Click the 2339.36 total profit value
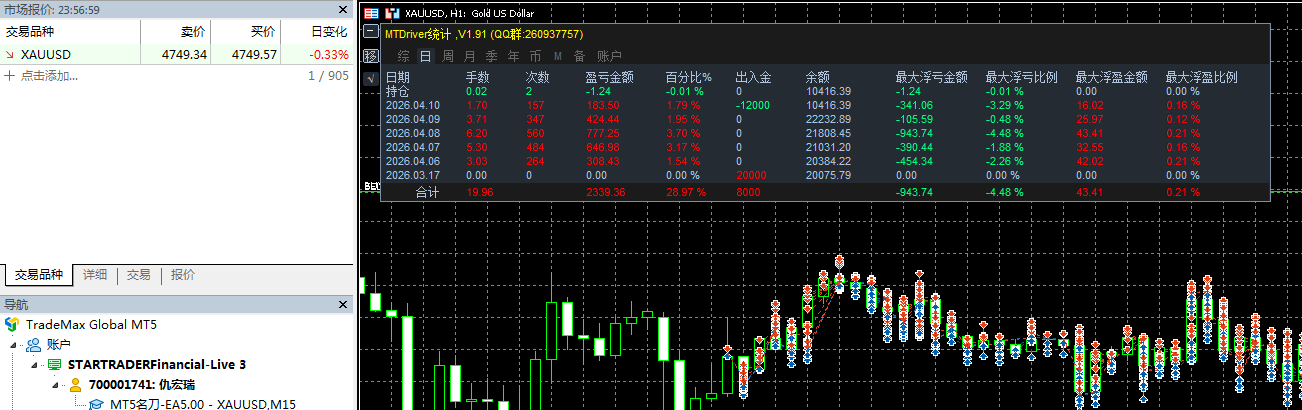 [x=605, y=193]
